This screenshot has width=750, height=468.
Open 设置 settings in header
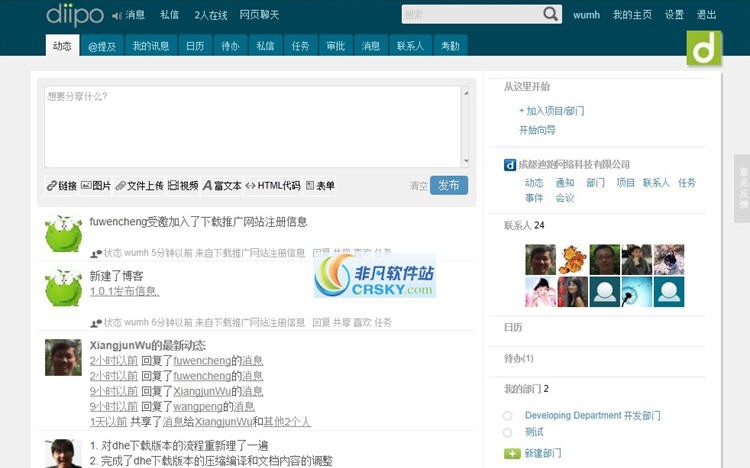674,15
